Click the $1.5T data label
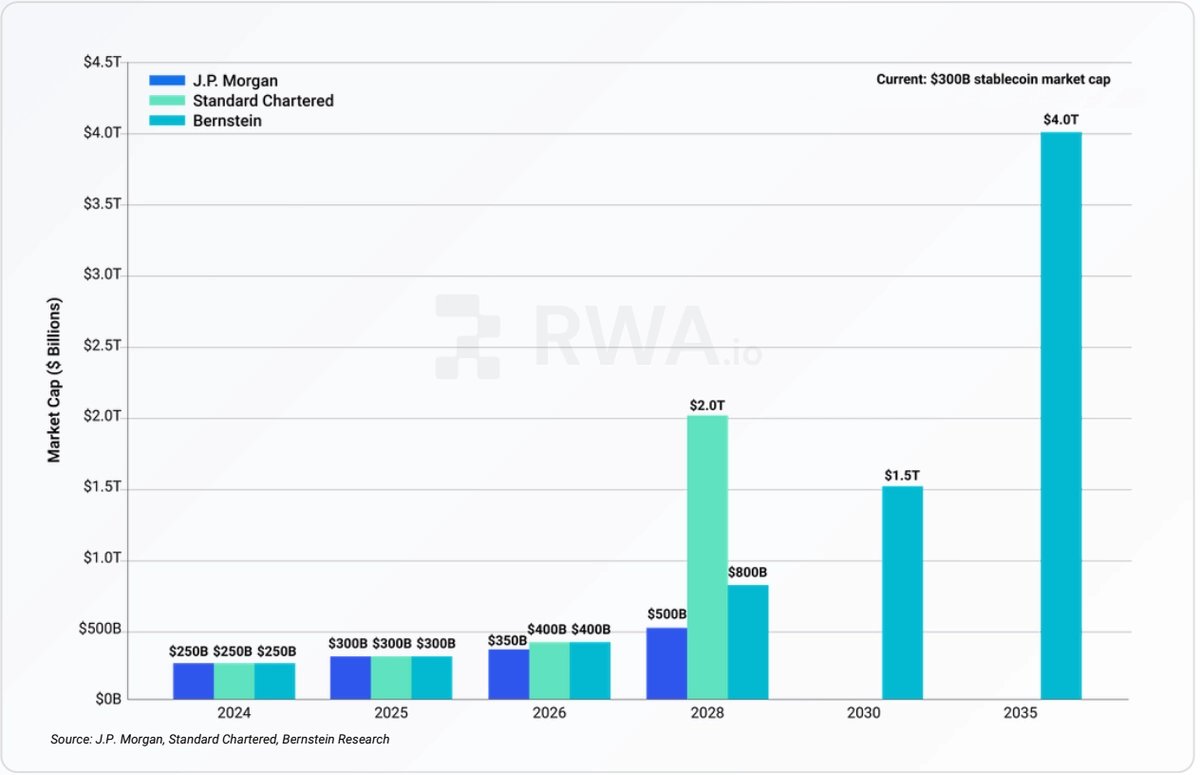Image resolution: width=1200 pixels, height=775 pixels. 903,474
